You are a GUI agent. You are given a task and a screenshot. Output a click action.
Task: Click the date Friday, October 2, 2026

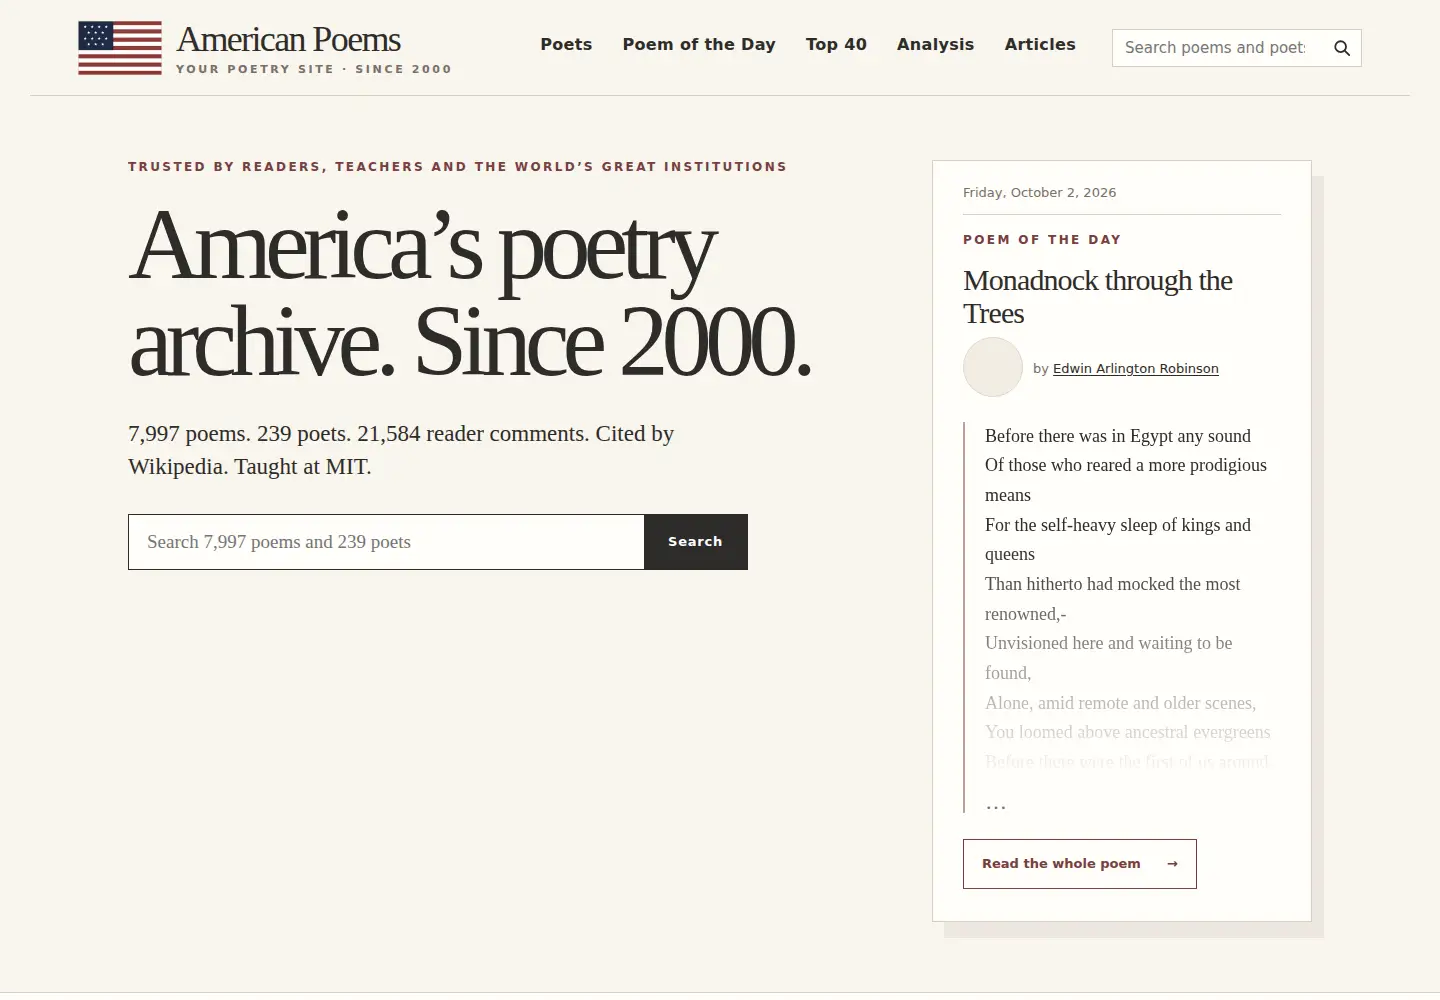pos(1040,193)
